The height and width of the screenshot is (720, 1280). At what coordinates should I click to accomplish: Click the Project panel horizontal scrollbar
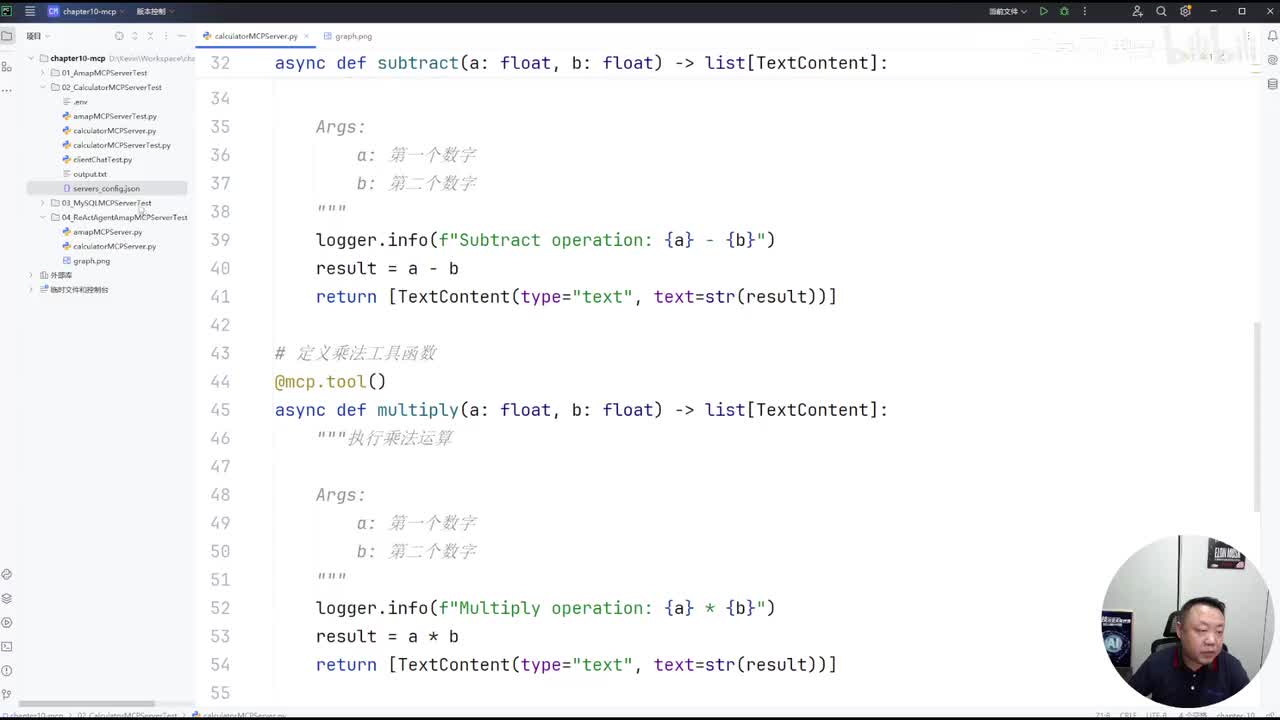[88, 704]
